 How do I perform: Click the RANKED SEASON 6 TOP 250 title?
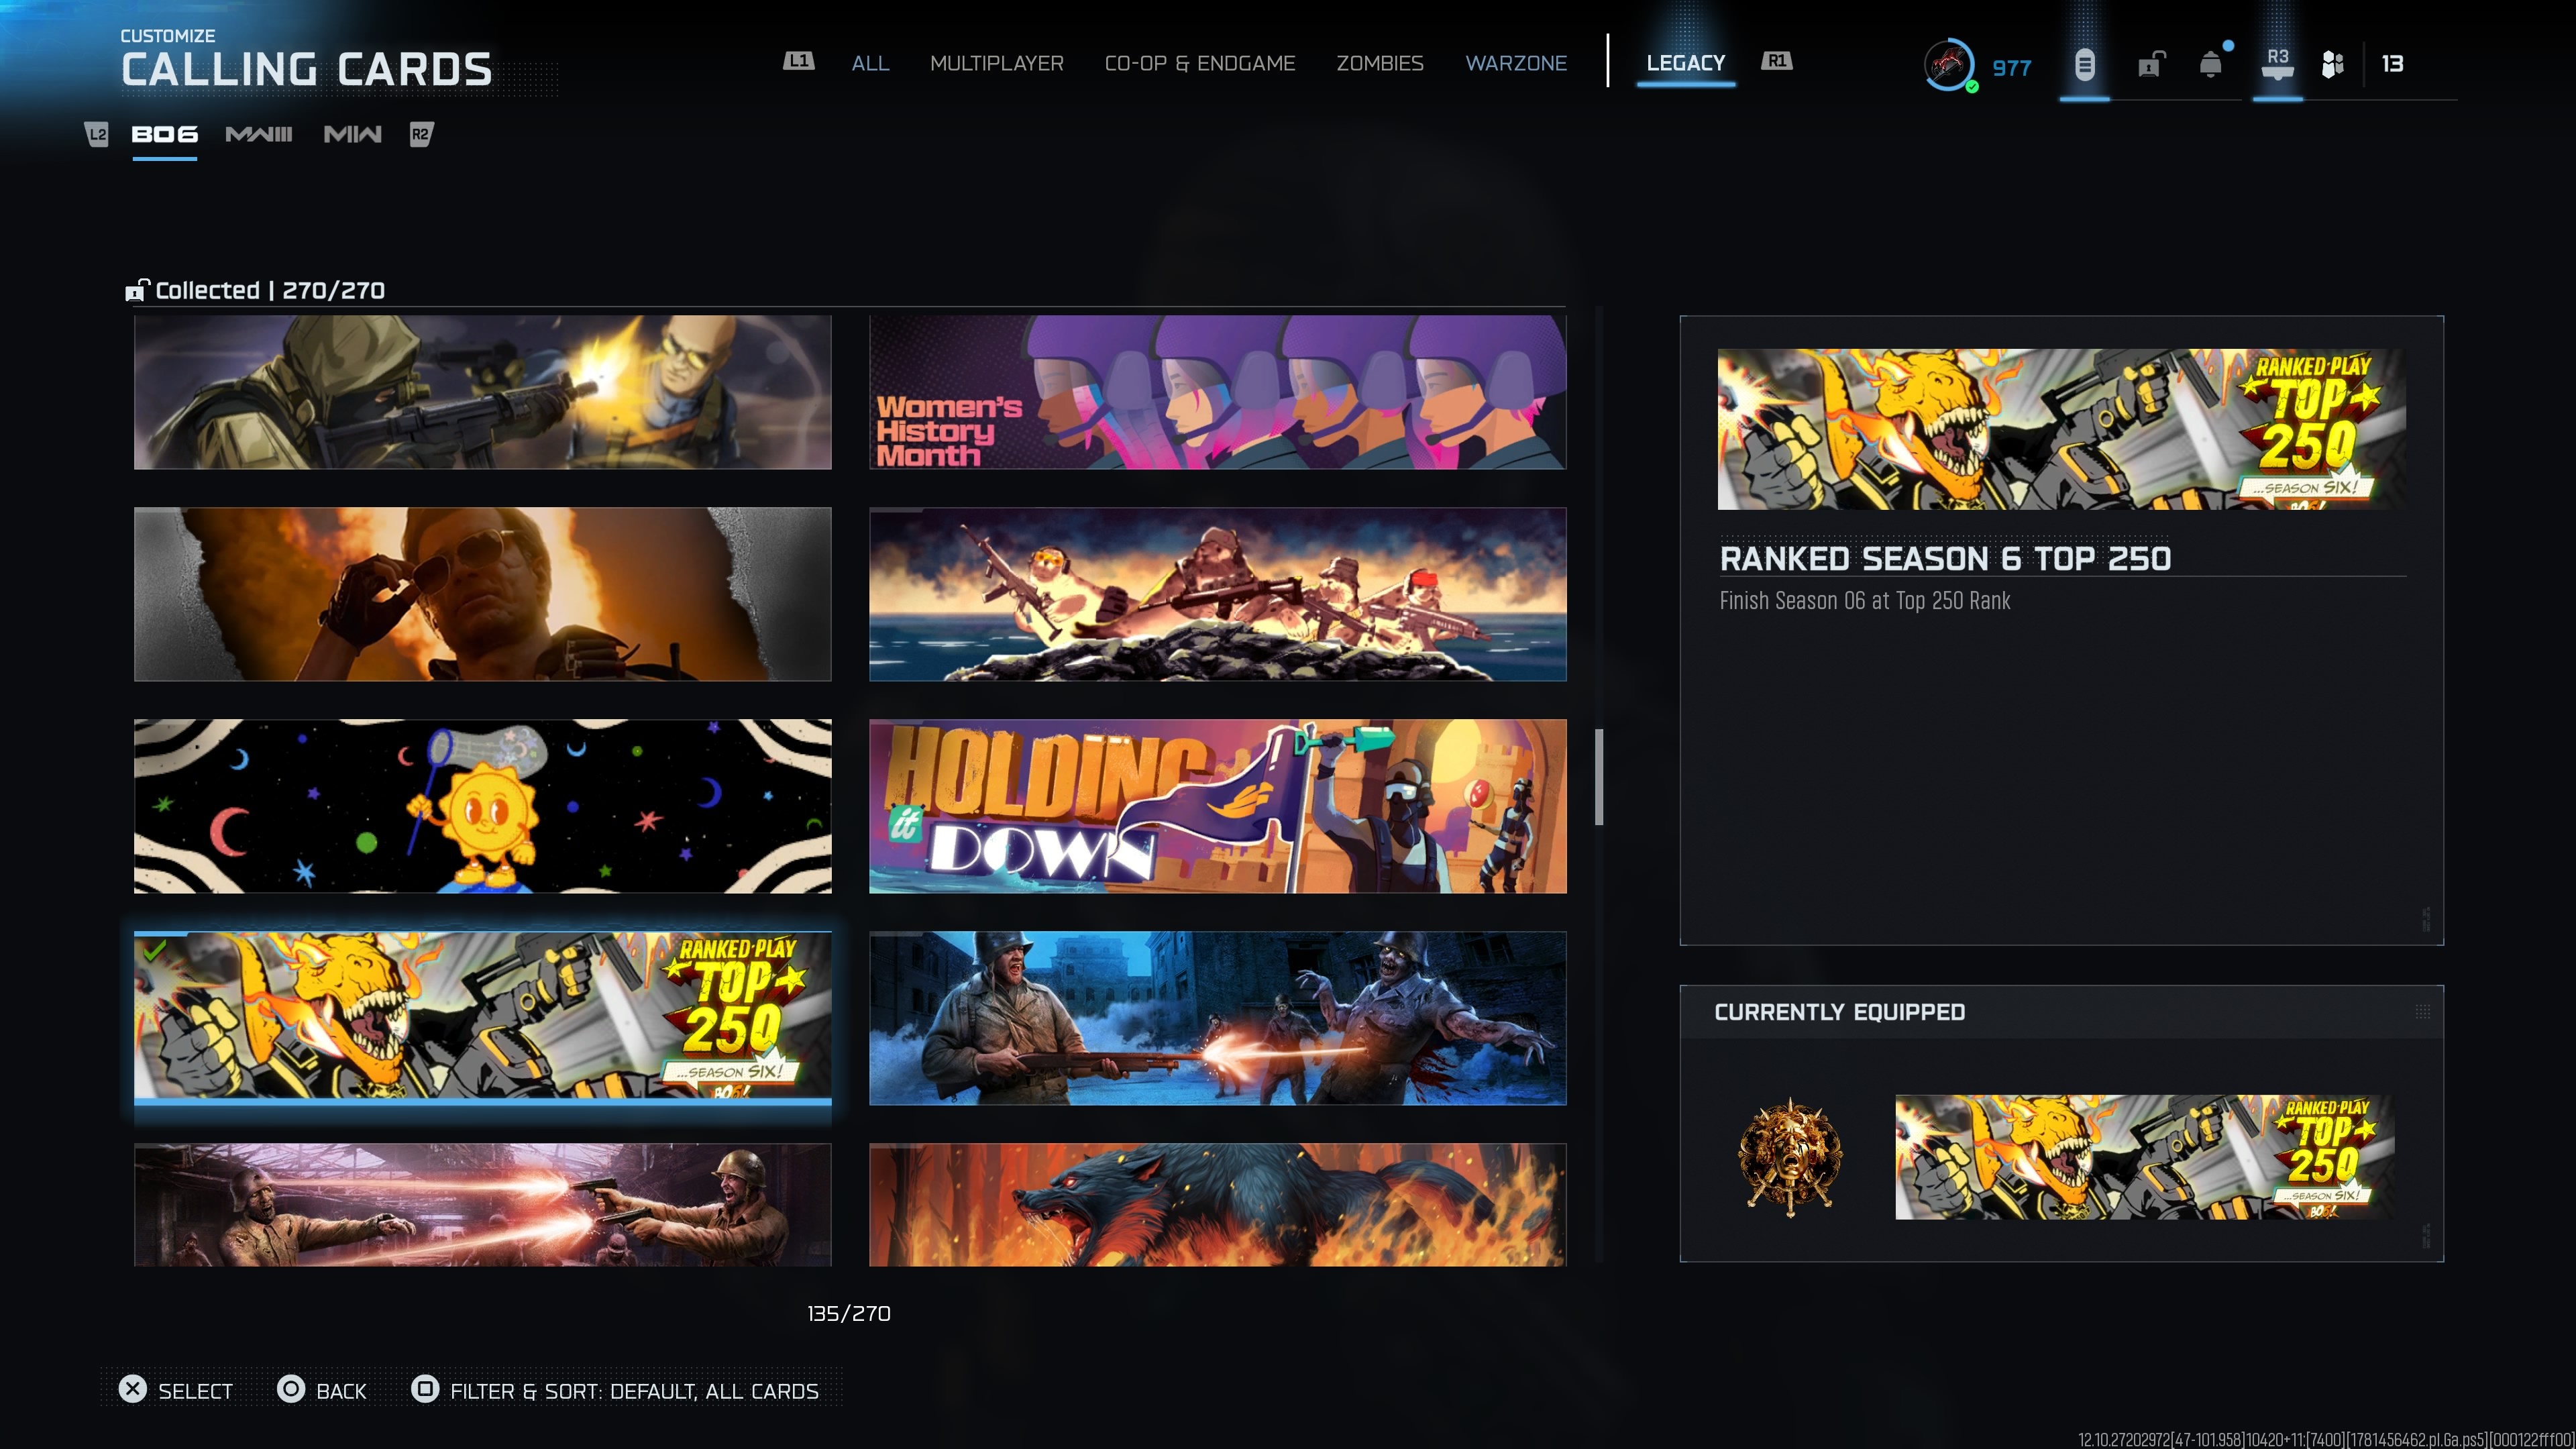(1945, 558)
